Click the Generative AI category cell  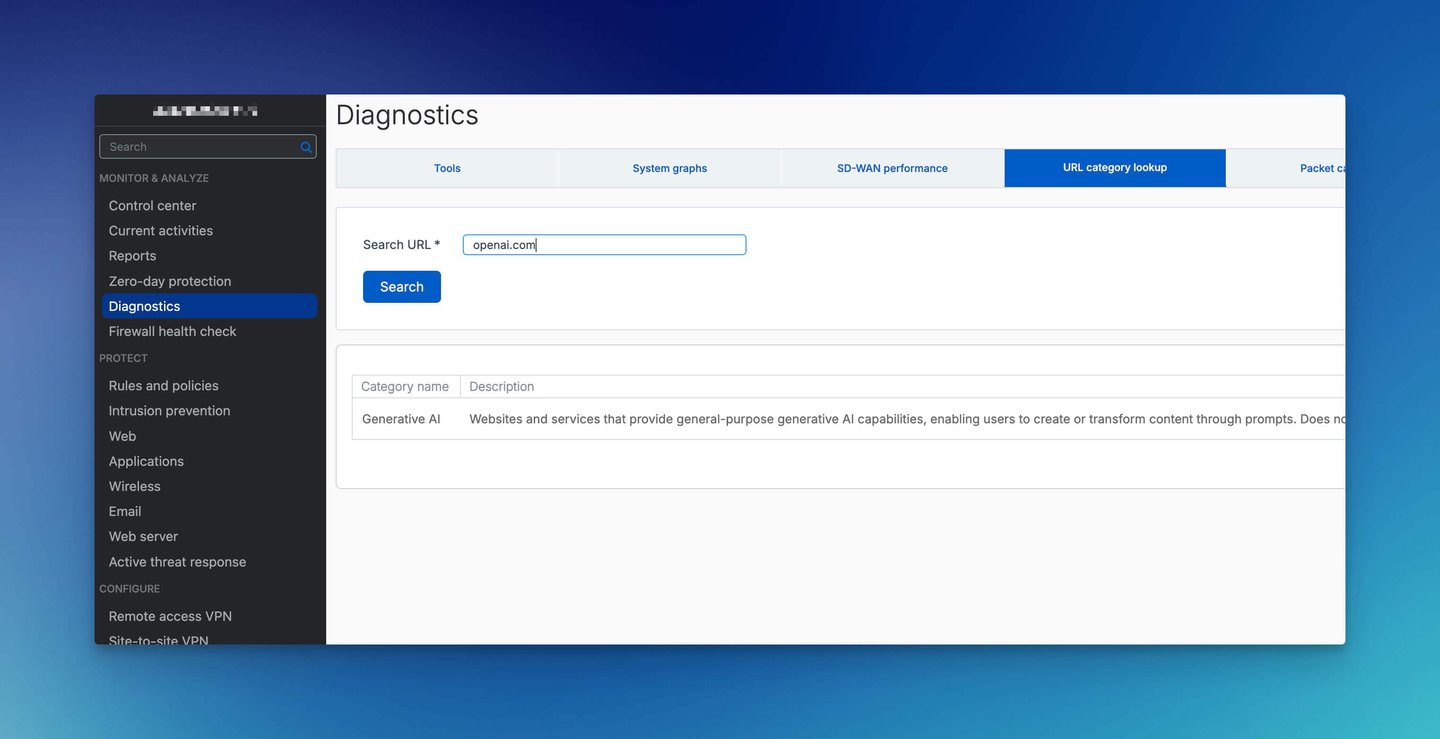[x=401, y=419]
